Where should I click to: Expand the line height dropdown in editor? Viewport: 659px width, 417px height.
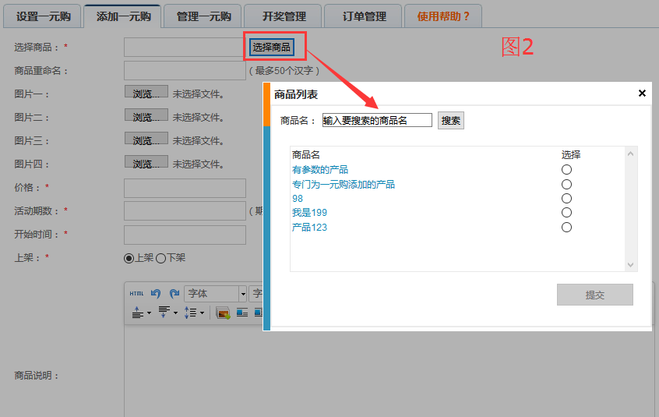tap(200, 313)
